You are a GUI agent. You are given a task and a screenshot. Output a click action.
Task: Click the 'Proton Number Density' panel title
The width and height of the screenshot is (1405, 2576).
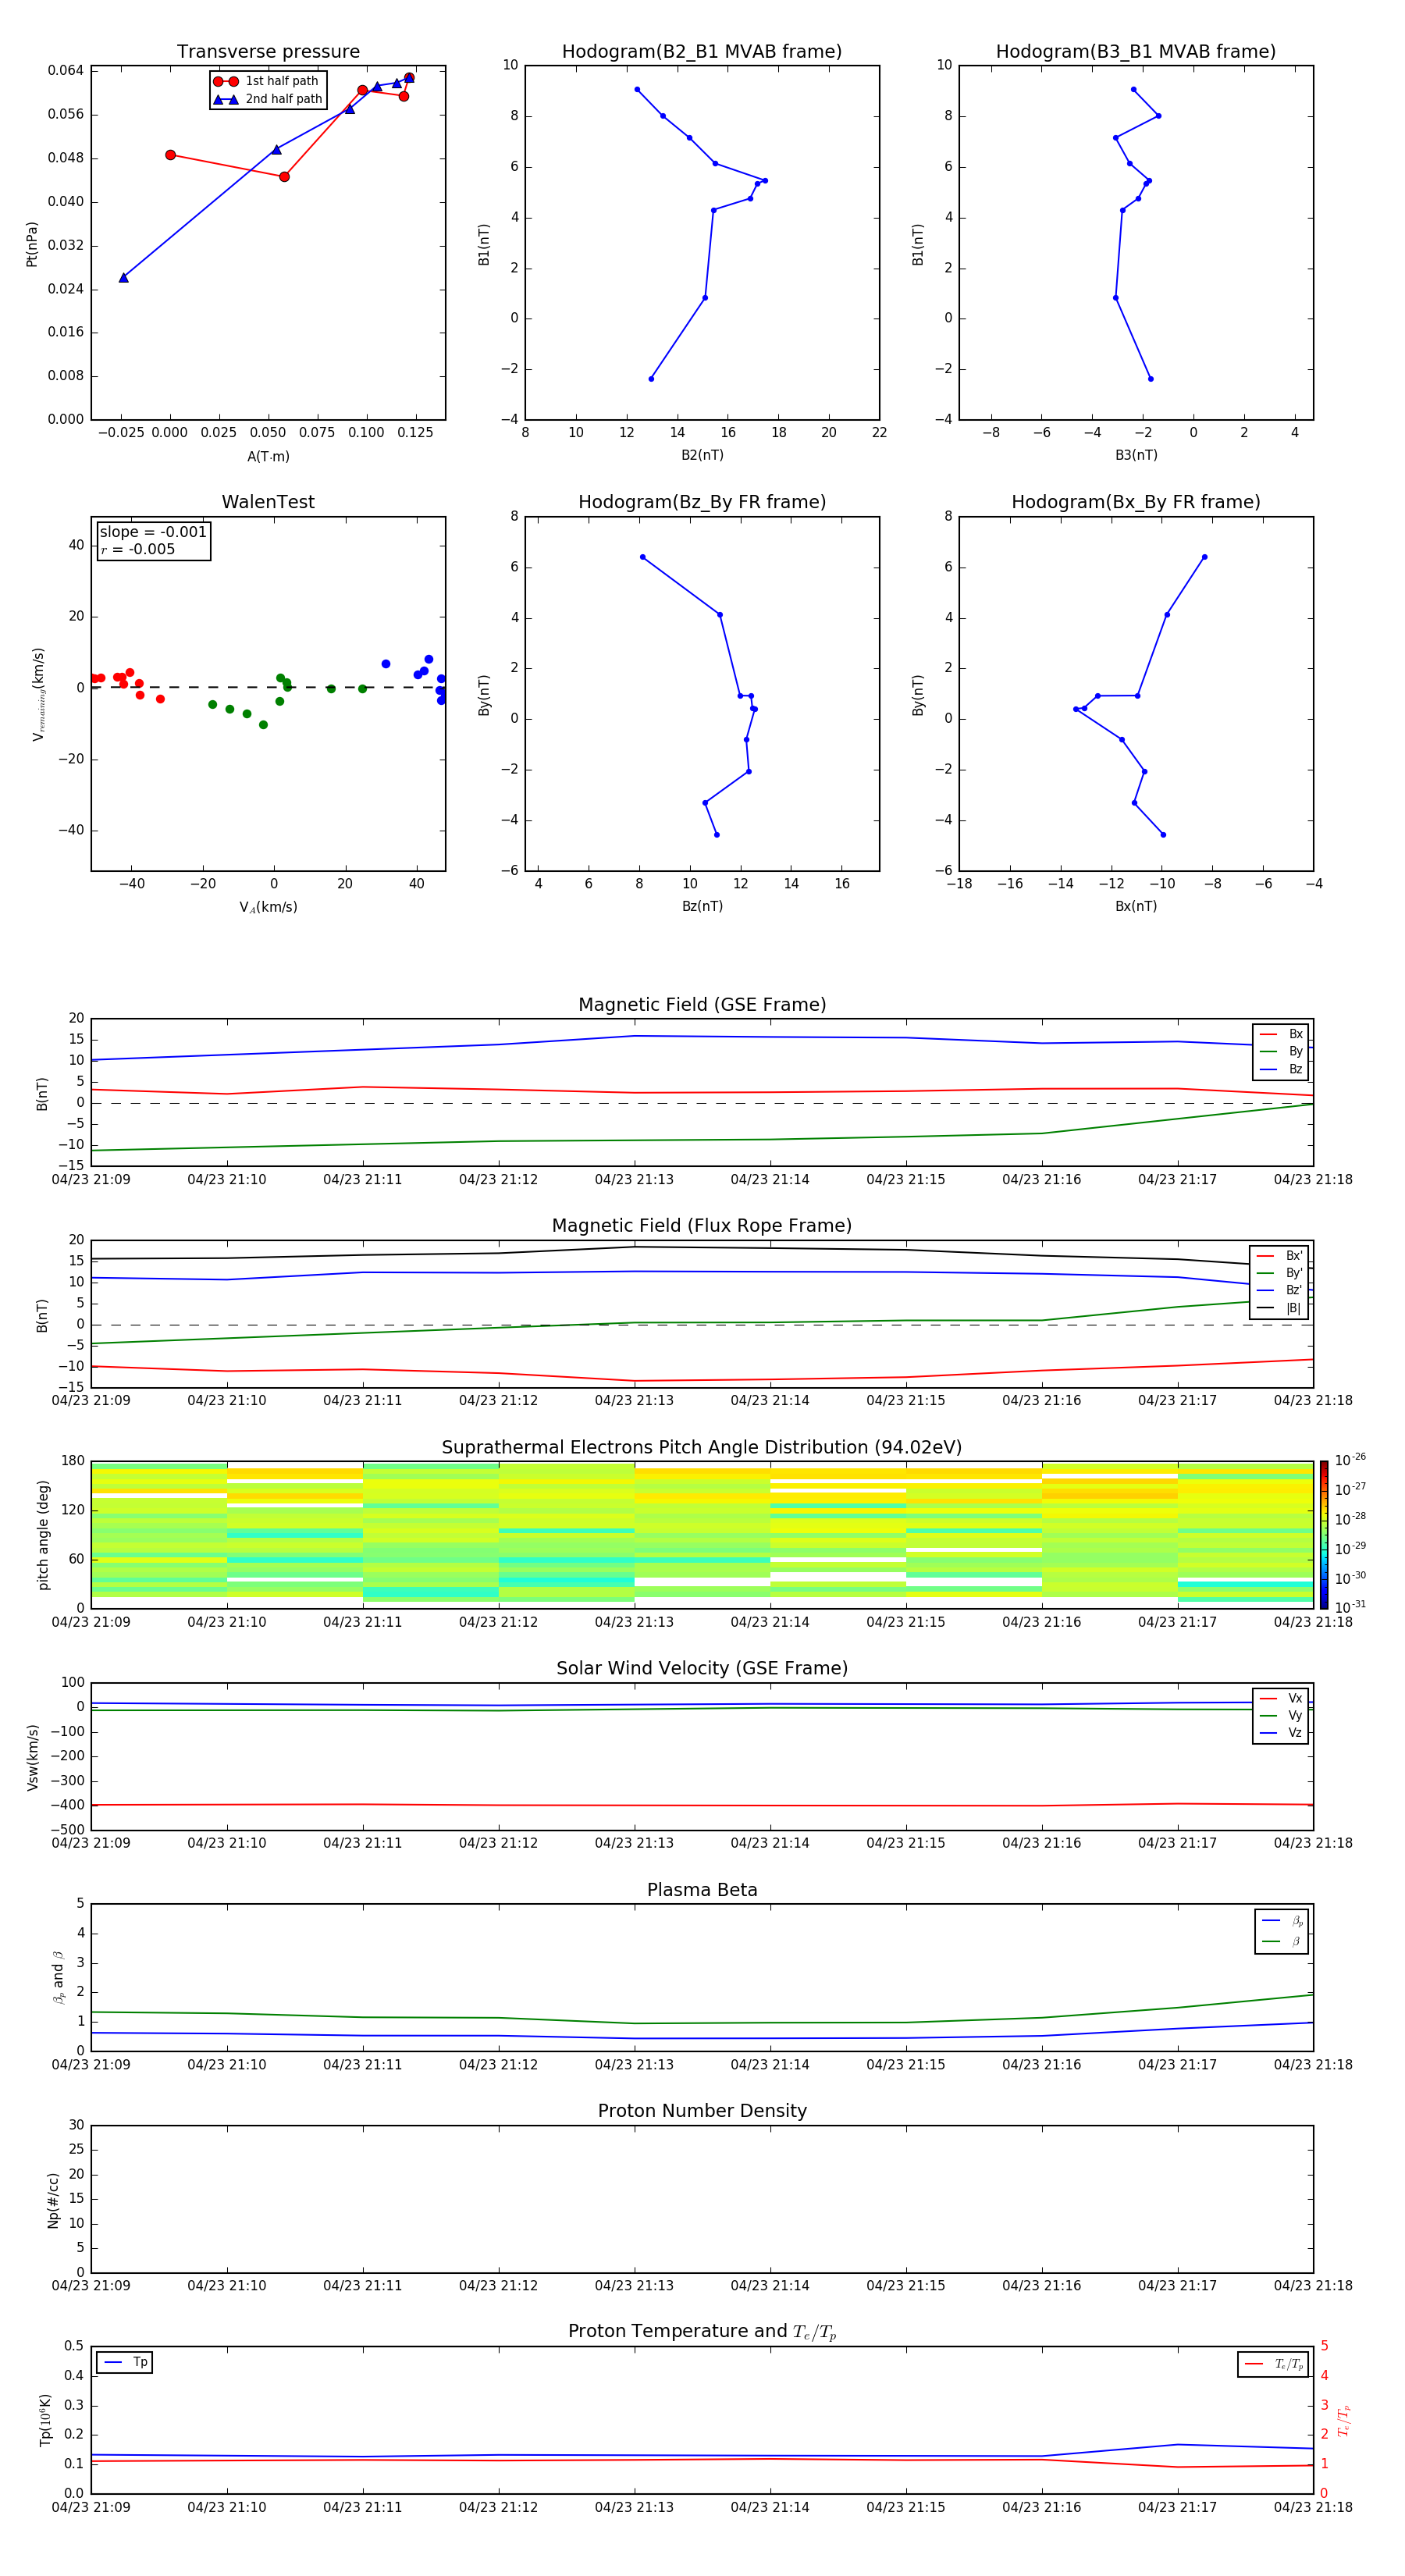point(702,2111)
